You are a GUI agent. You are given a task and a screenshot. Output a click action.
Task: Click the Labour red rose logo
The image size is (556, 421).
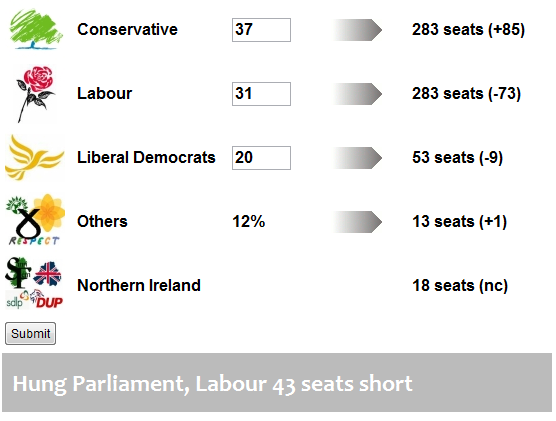click(x=35, y=94)
